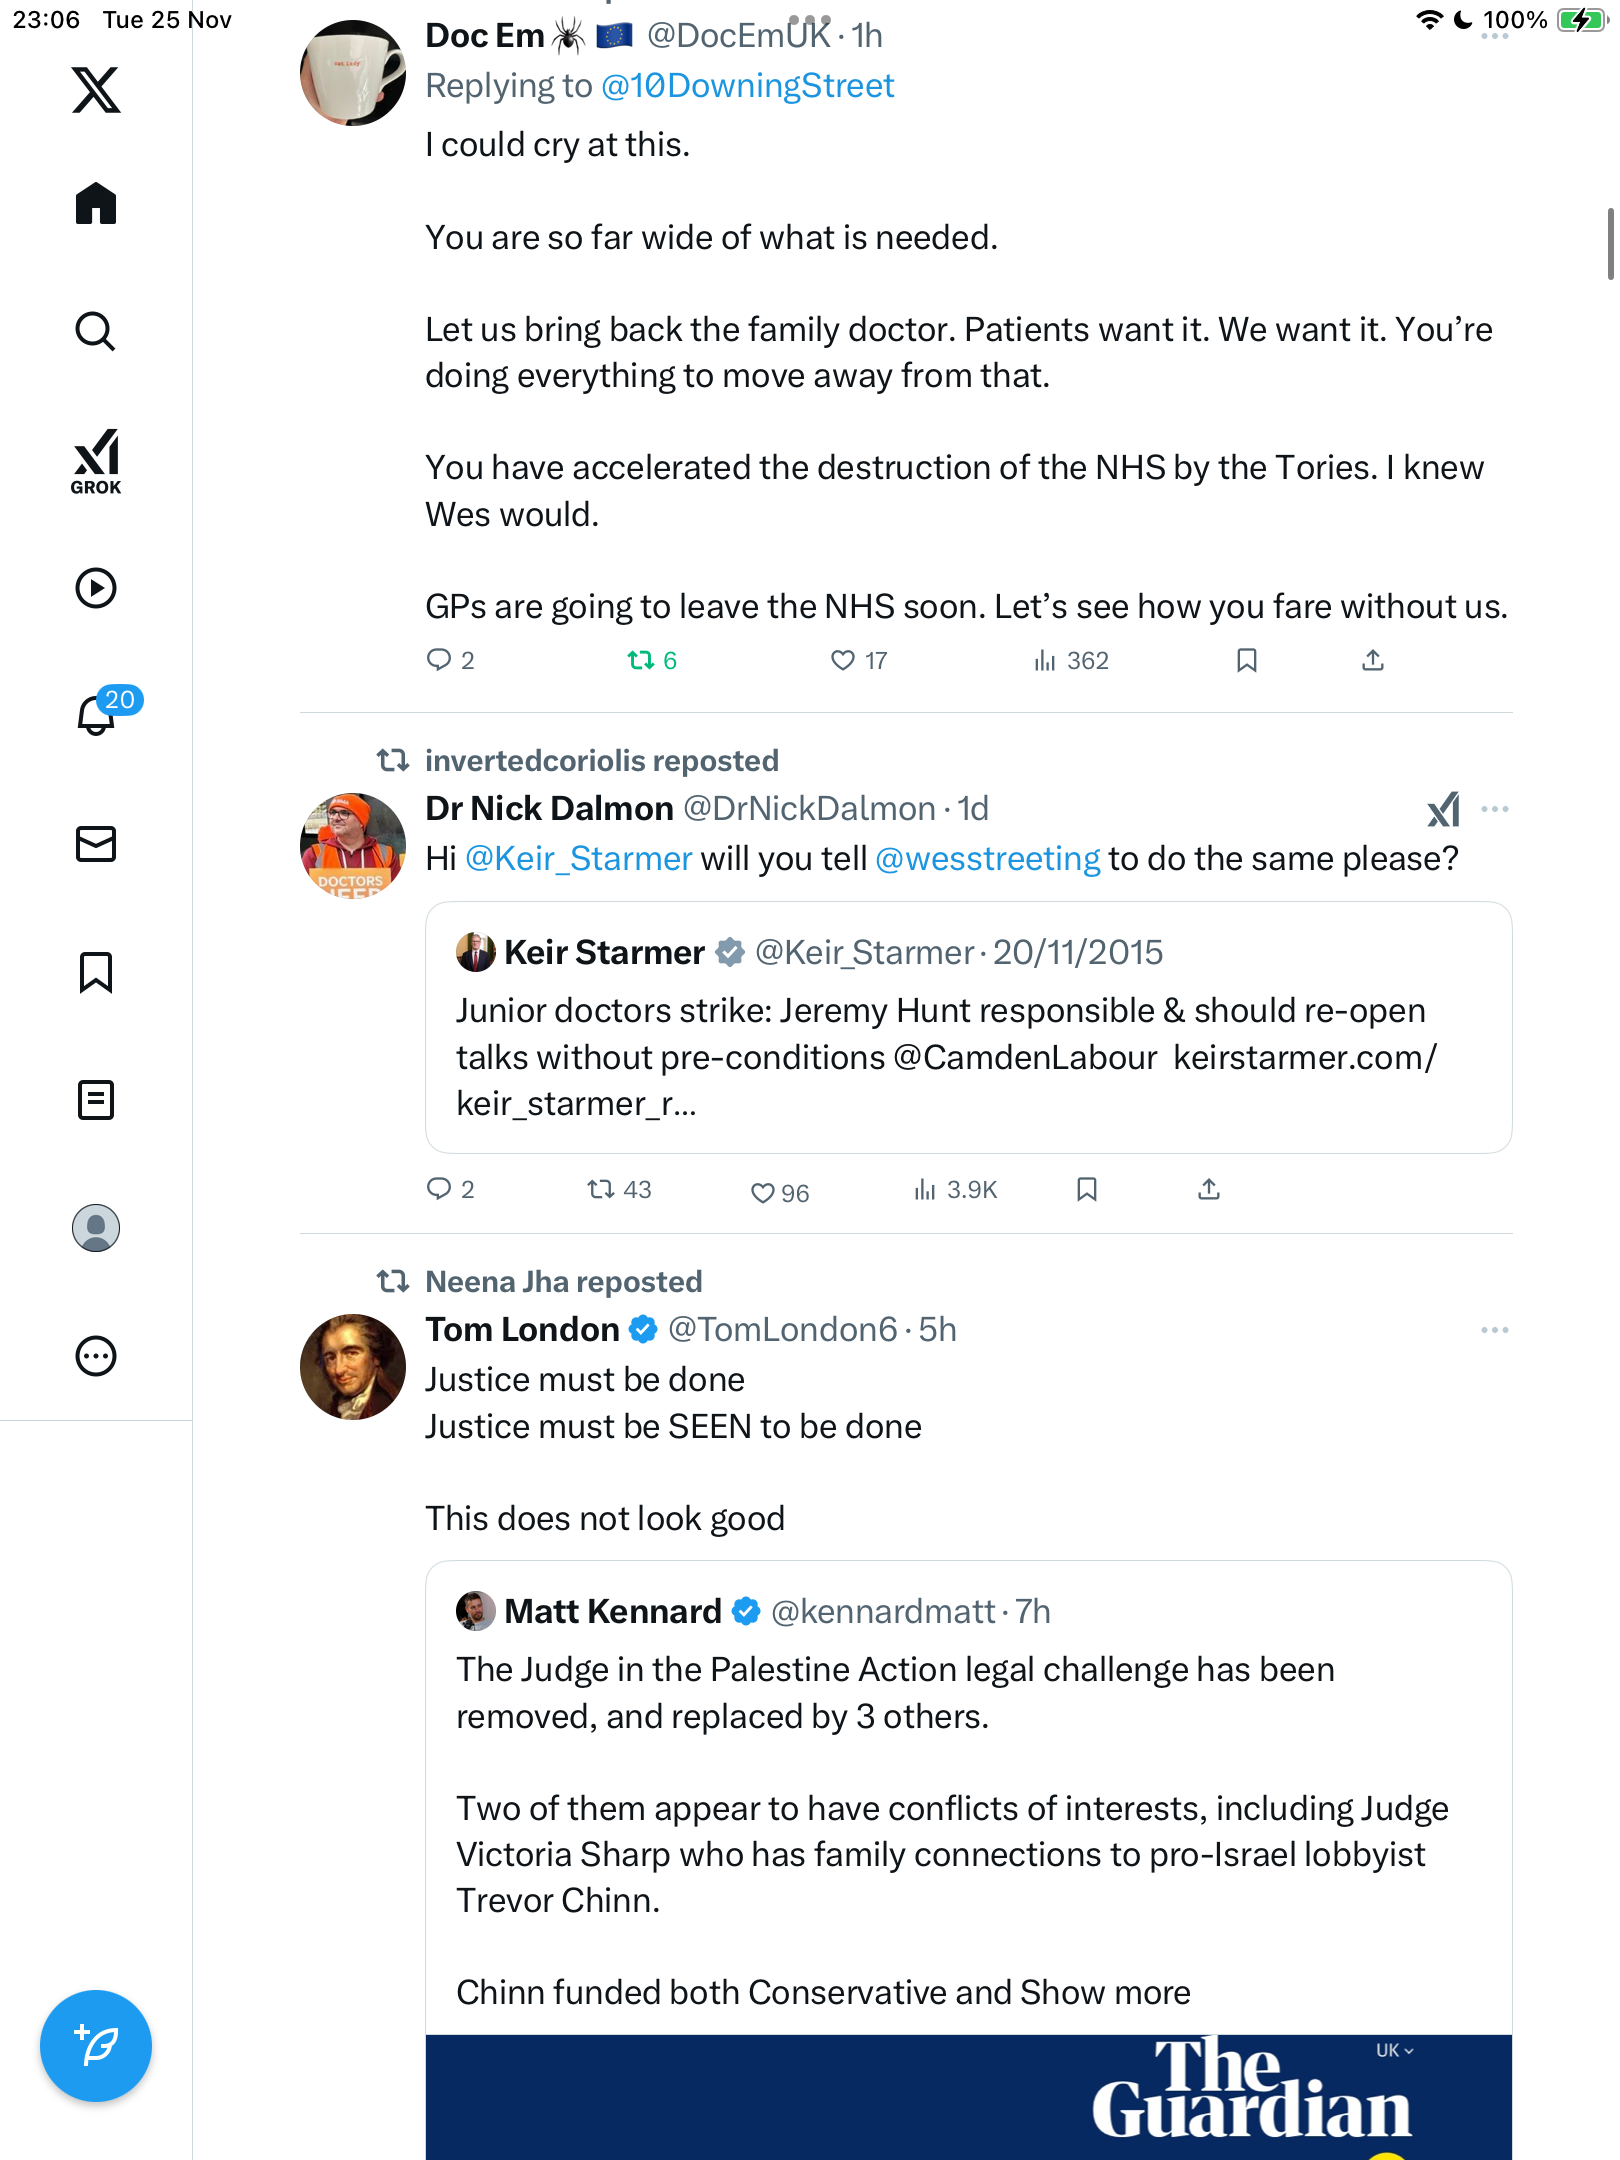Tap the compose new post button
This screenshot has height=2160, width=1620.
[x=96, y=2045]
